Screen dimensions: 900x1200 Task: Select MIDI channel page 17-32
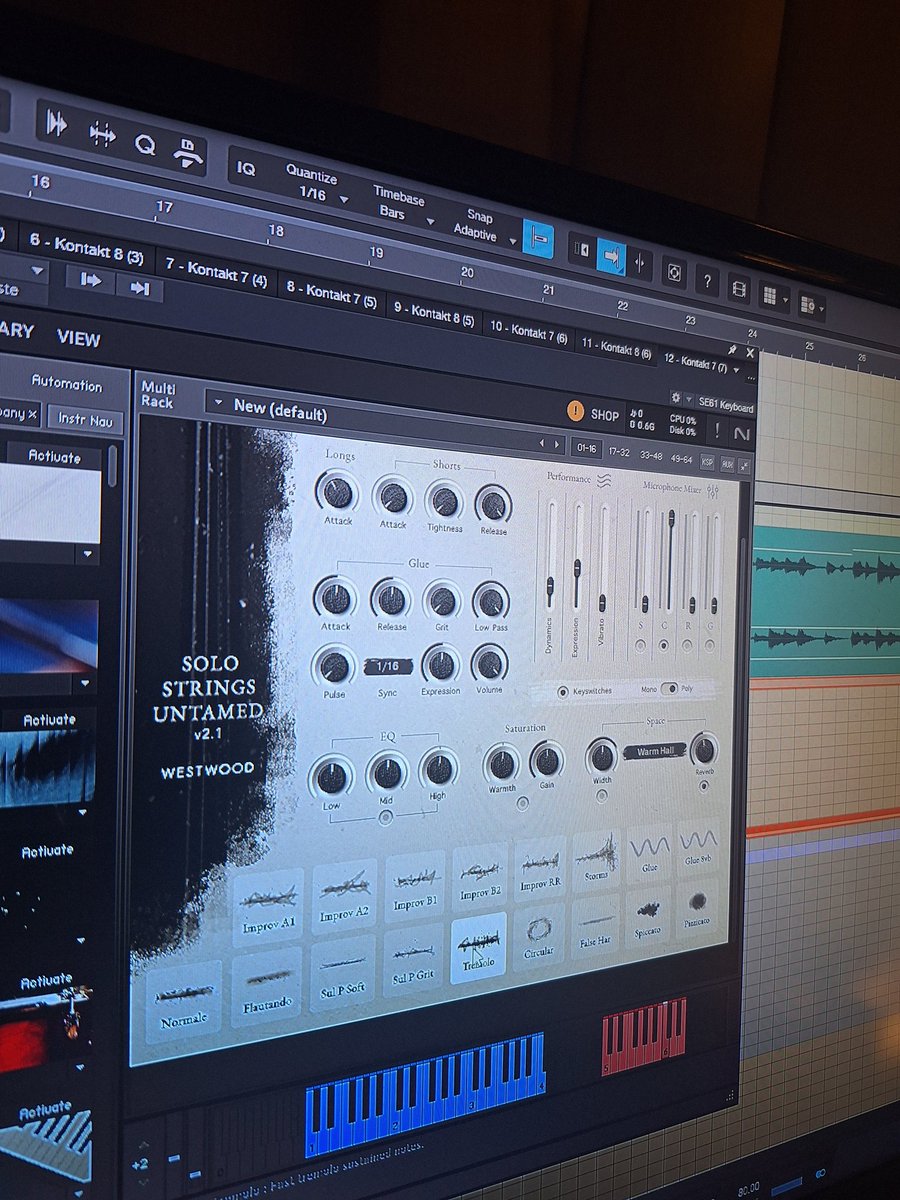[x=620, y=451]
